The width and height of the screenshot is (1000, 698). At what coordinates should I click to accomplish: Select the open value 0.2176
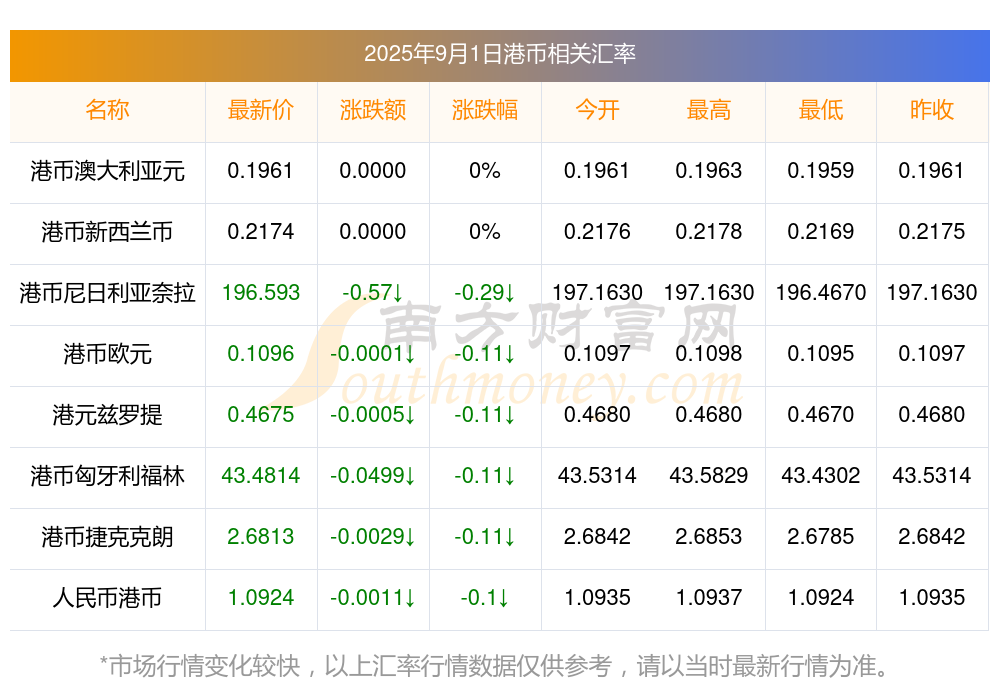point(597,232)
